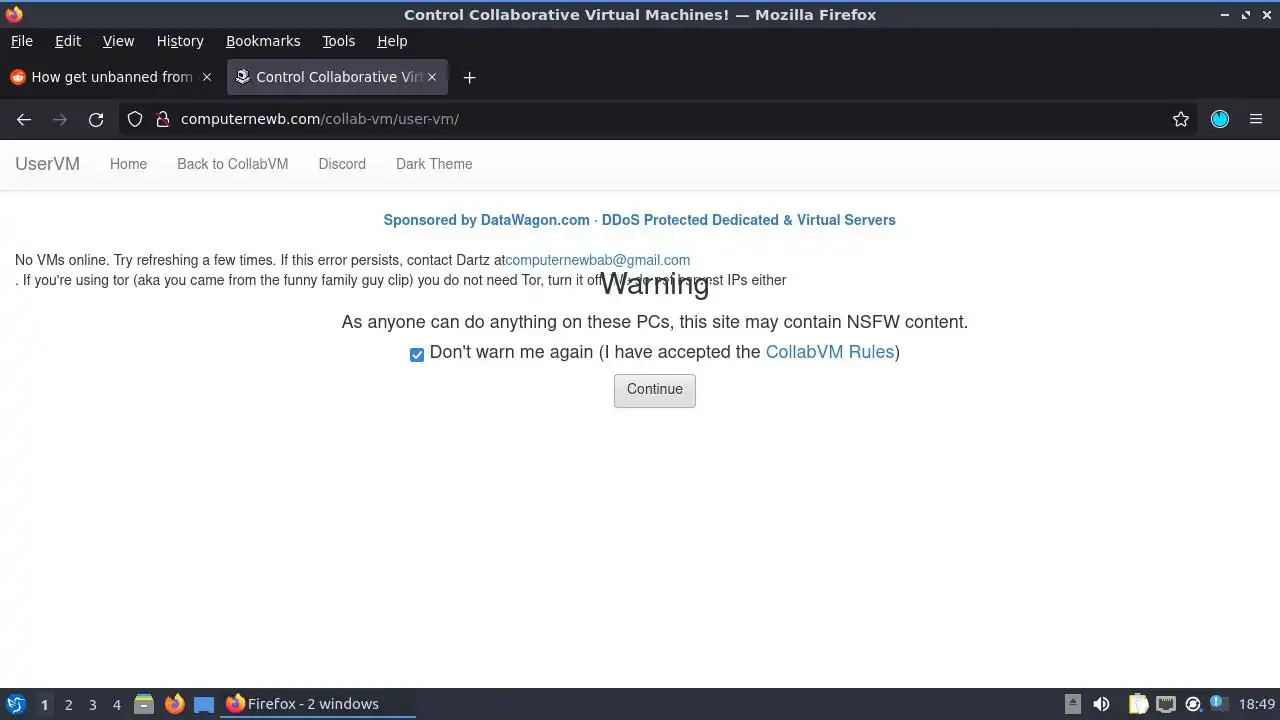Switch to workspace 2 in the pager
The width and height of the screenshot is (1280, 720).
point(68,705)
